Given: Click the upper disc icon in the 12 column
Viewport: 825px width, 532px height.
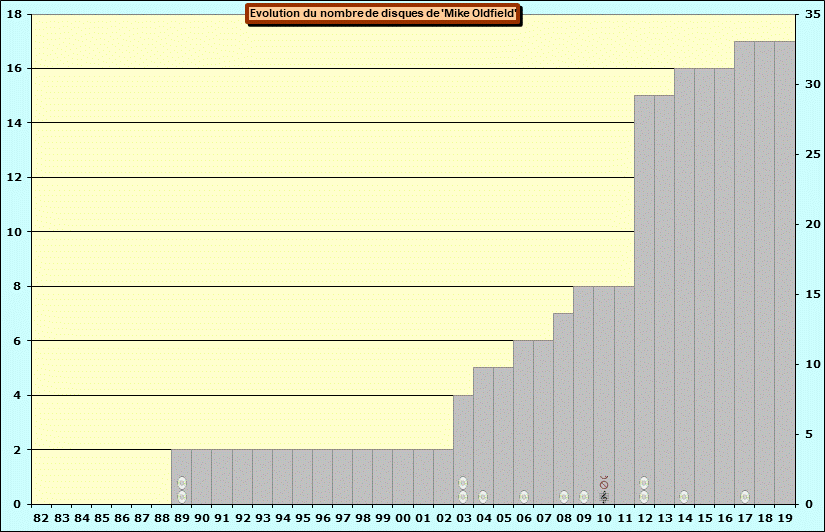Looking at the screenshot, I should [644, 483].
